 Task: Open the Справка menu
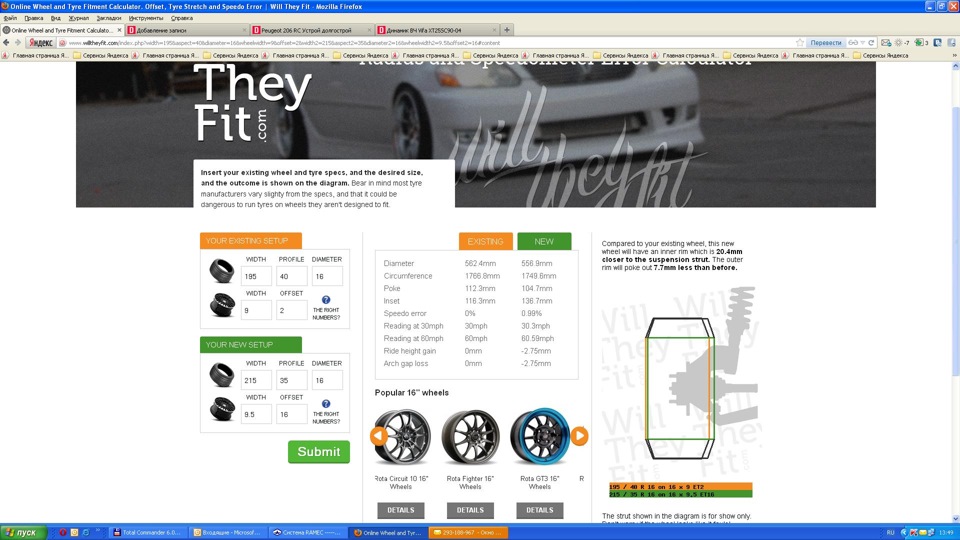(182, 18)
